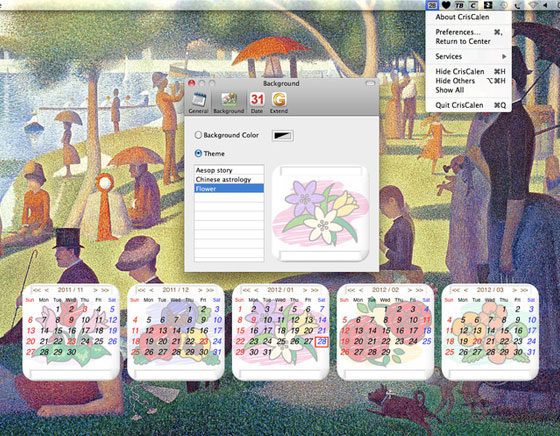
Task: Go to next month on 2012/03 calendar
Action: (515, 290)
